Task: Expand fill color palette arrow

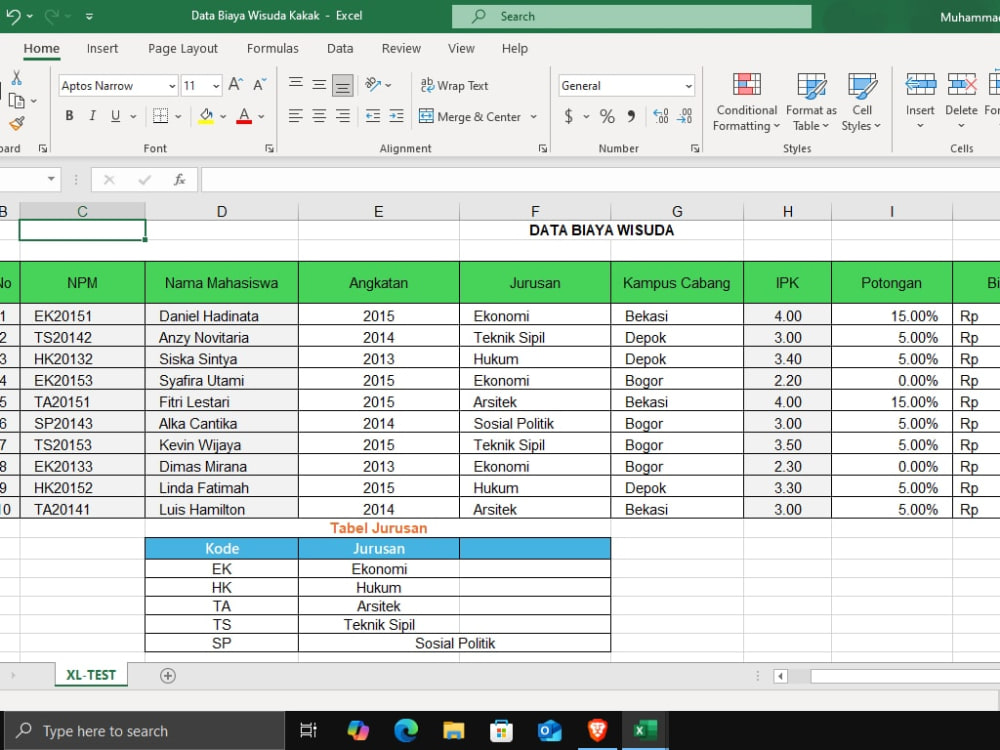Action: [x=223, y=116]
